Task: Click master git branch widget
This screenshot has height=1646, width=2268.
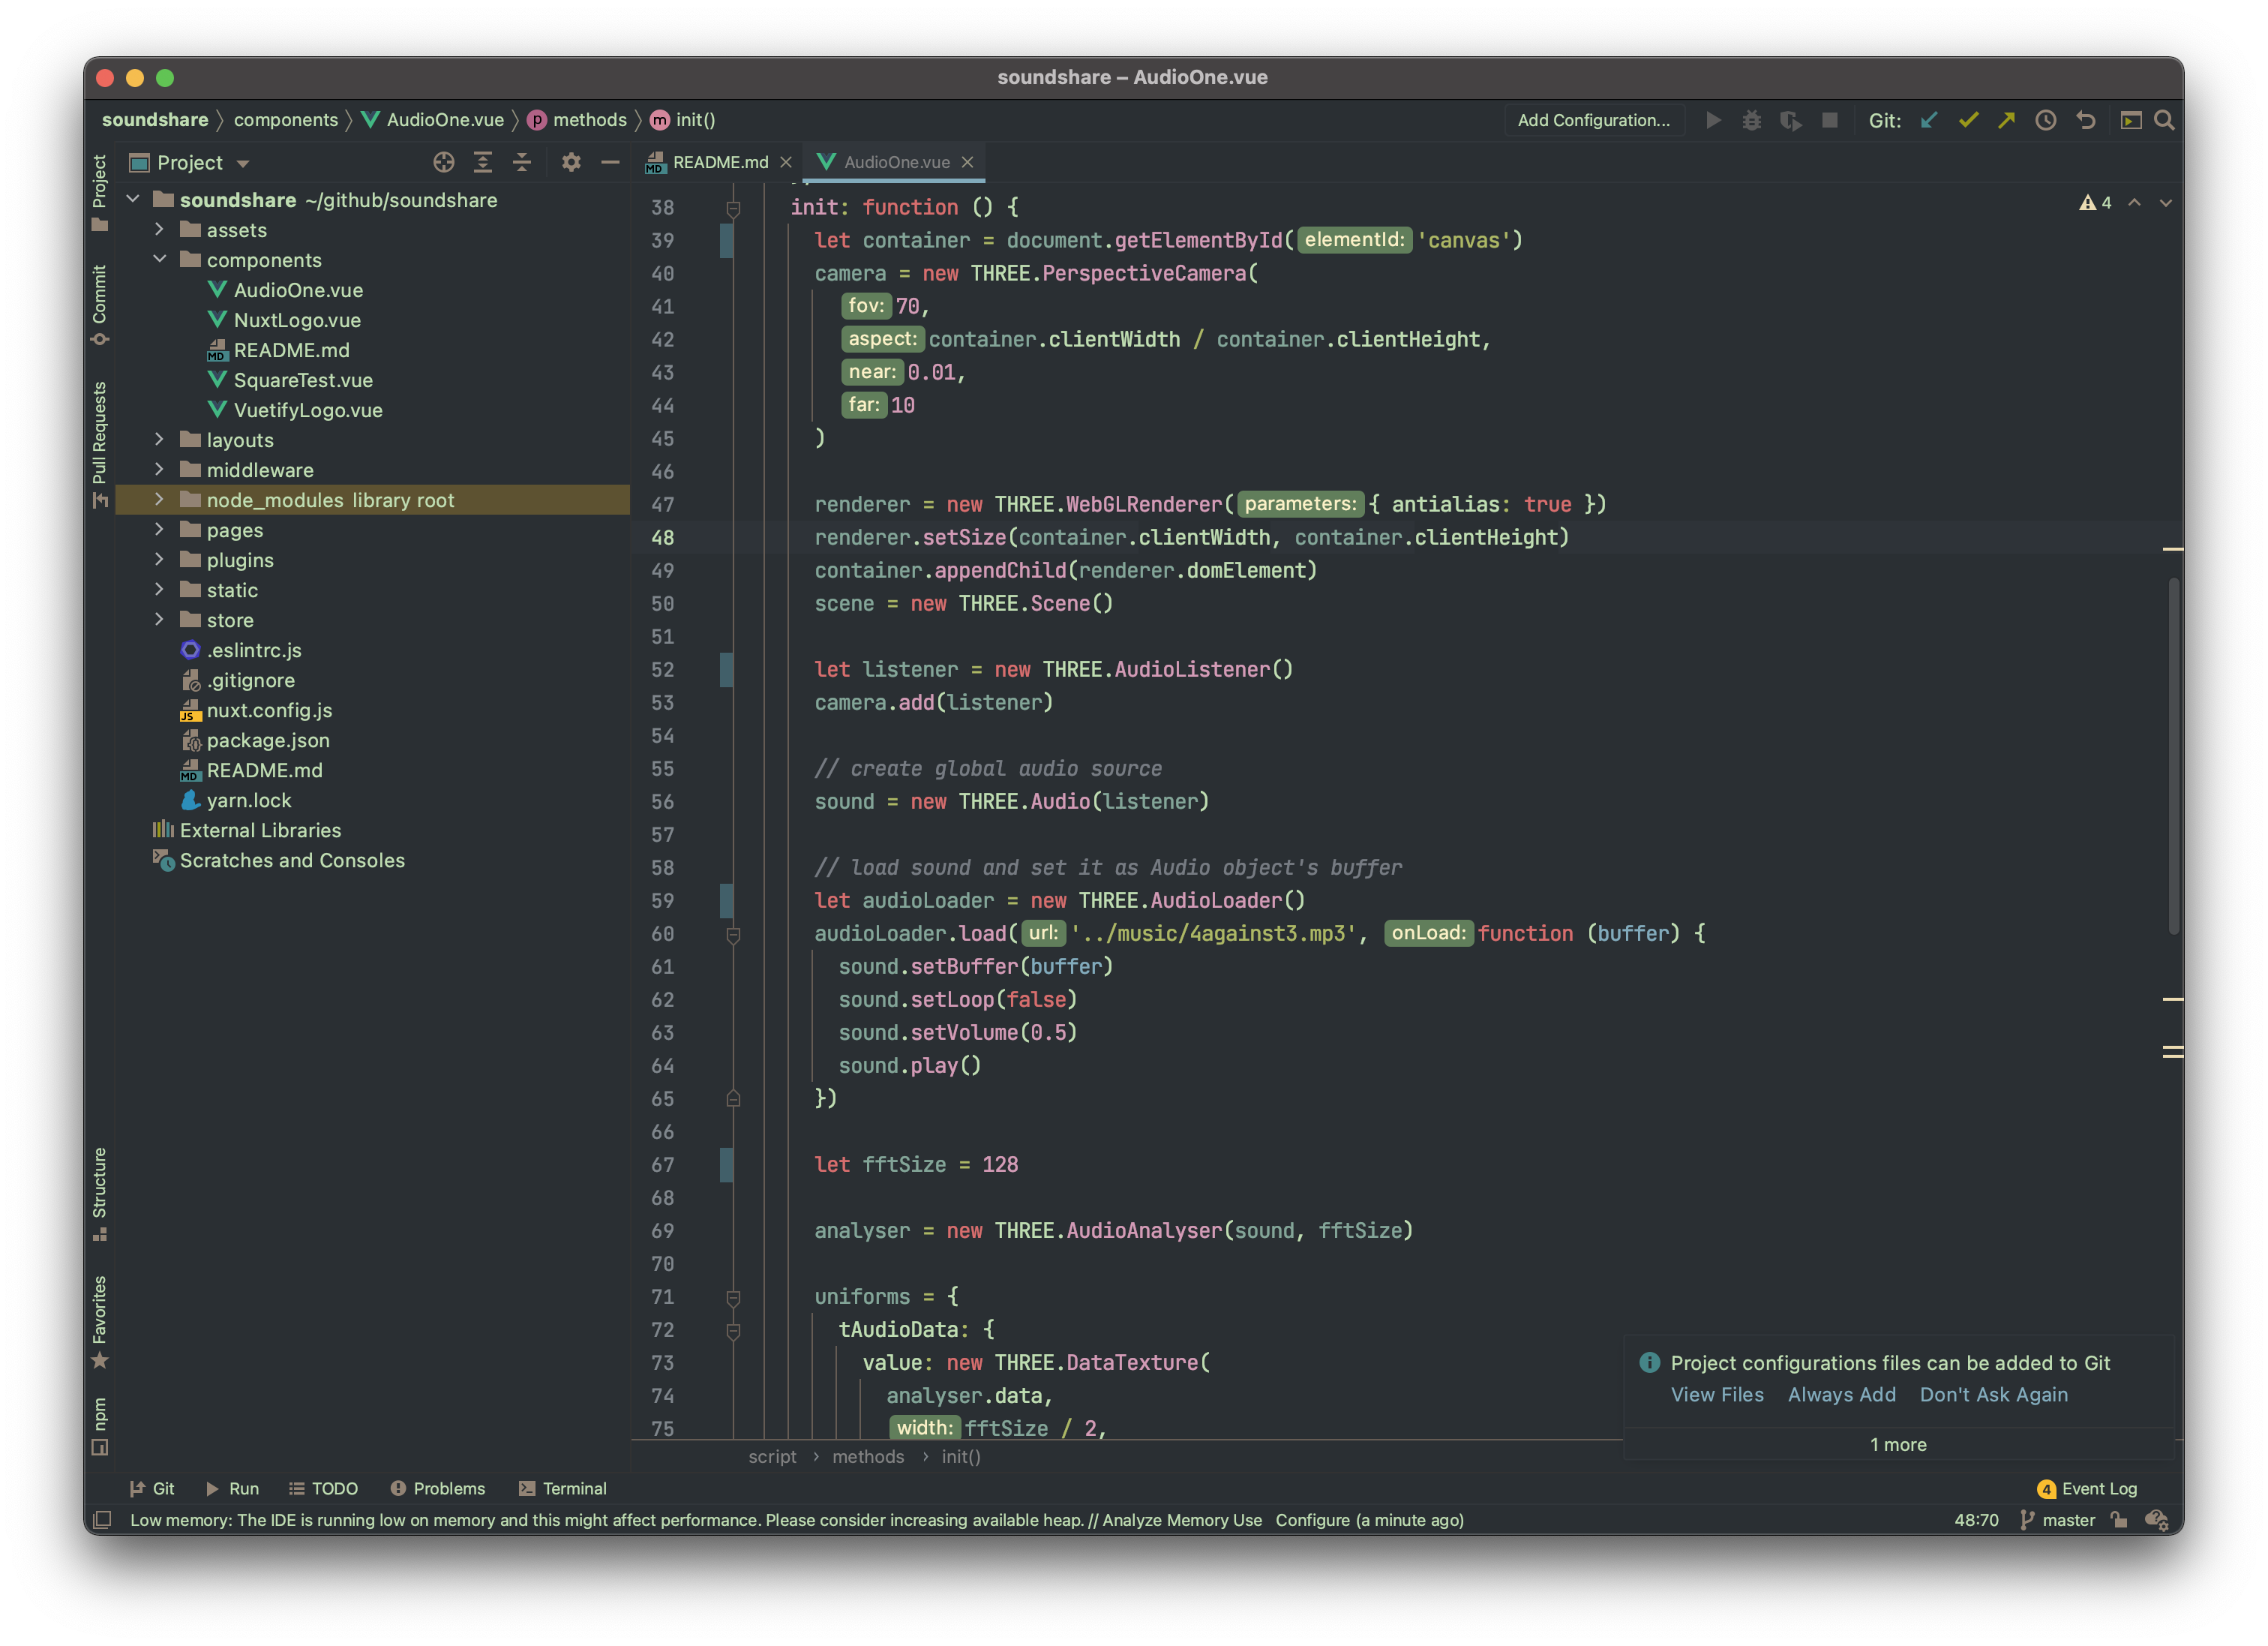Action: pyautogui.click(x=2057, y=1519)
